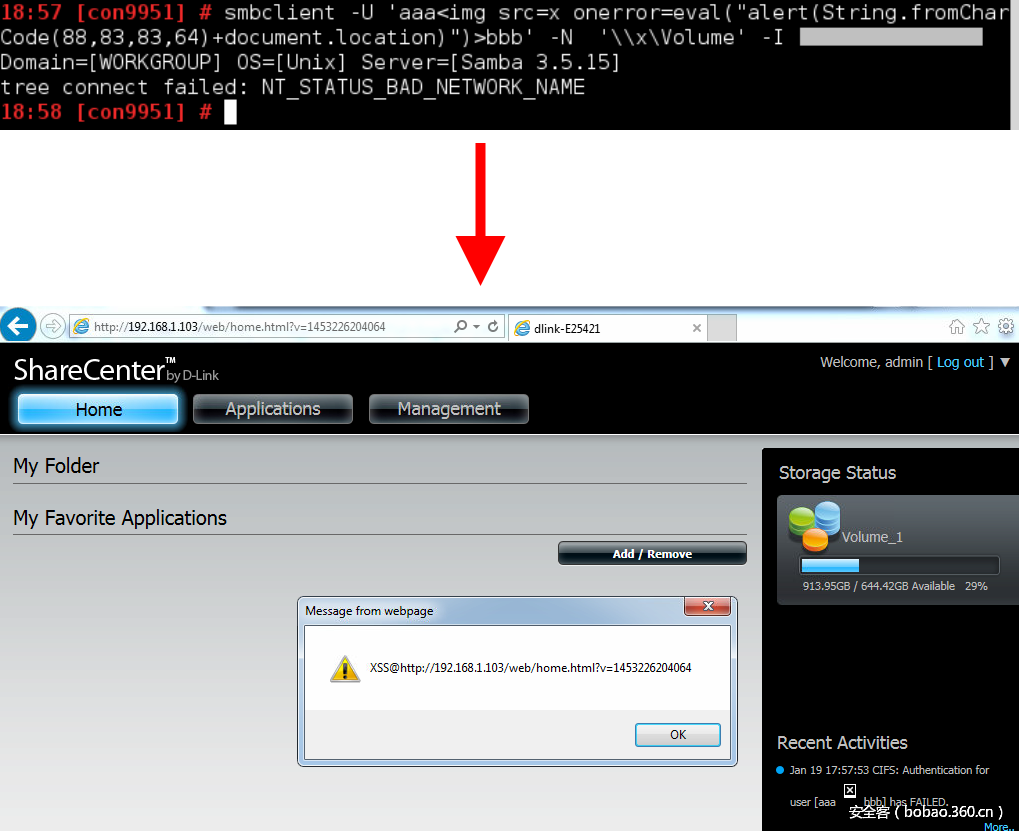Select the dlink-E25421 tab
This screenshot has width=1019, height=831.
click(x=607, y=328)
